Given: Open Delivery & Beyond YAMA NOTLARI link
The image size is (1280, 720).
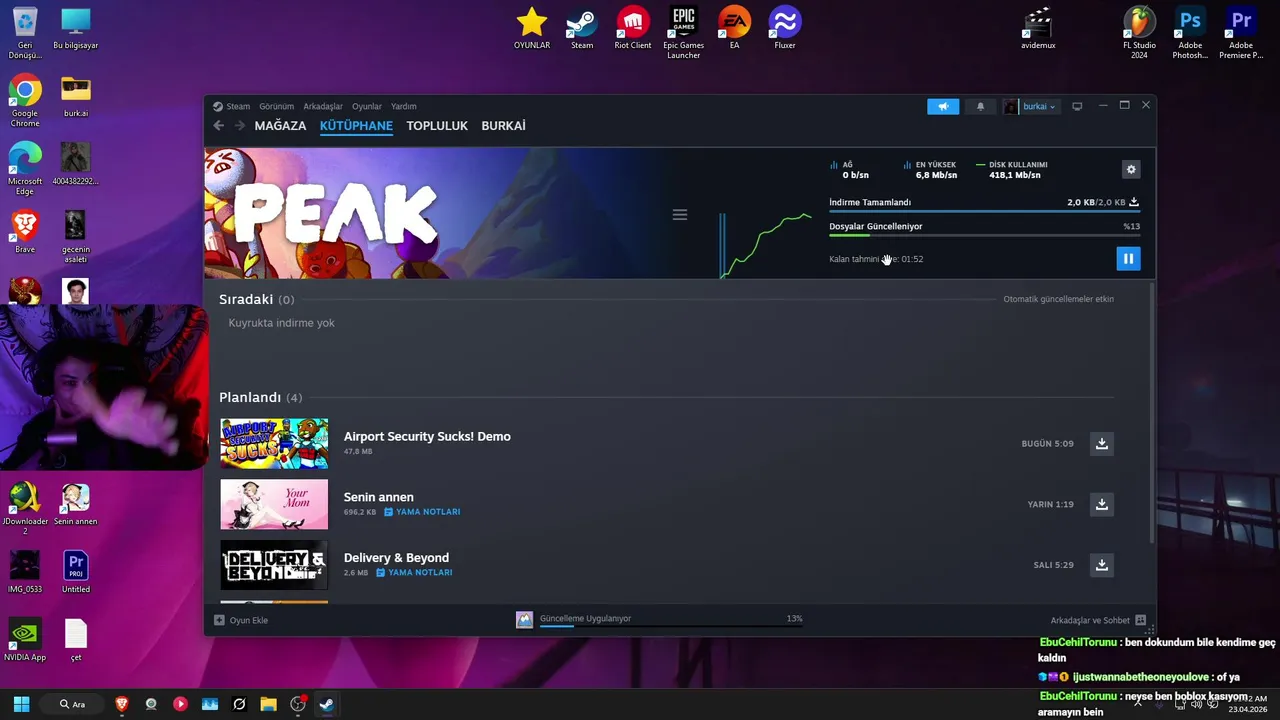Looking at the screenshot, I should (414, 573).
